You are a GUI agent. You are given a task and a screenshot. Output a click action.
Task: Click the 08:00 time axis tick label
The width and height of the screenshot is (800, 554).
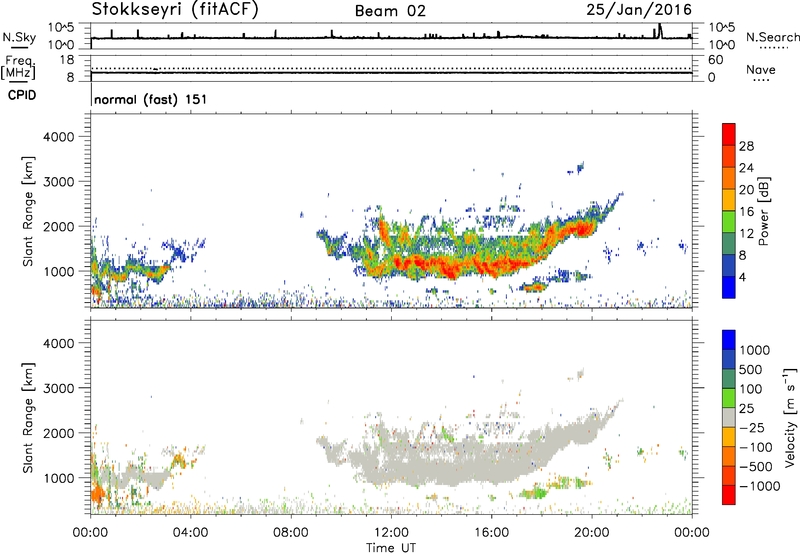291,533
